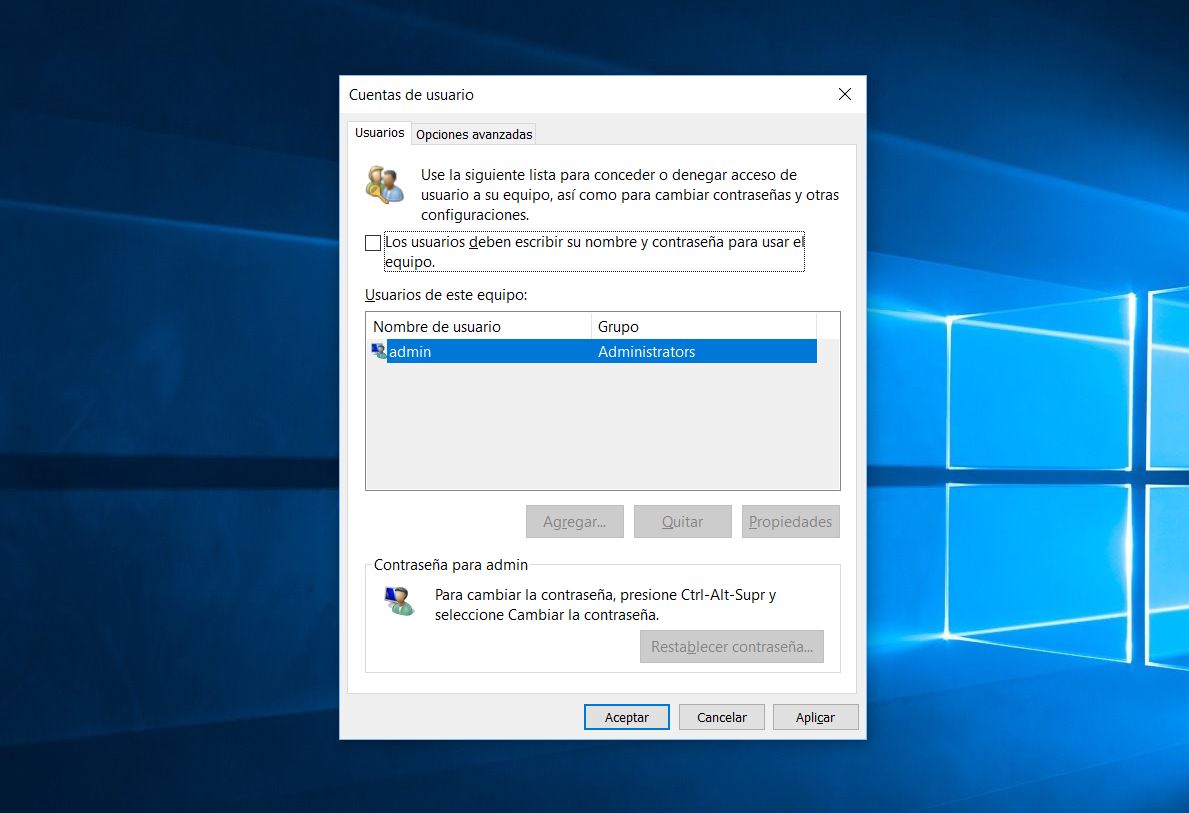Click the user icon in password section
The width and height of the screenshot is (1189, 813).
pos(399,601)
